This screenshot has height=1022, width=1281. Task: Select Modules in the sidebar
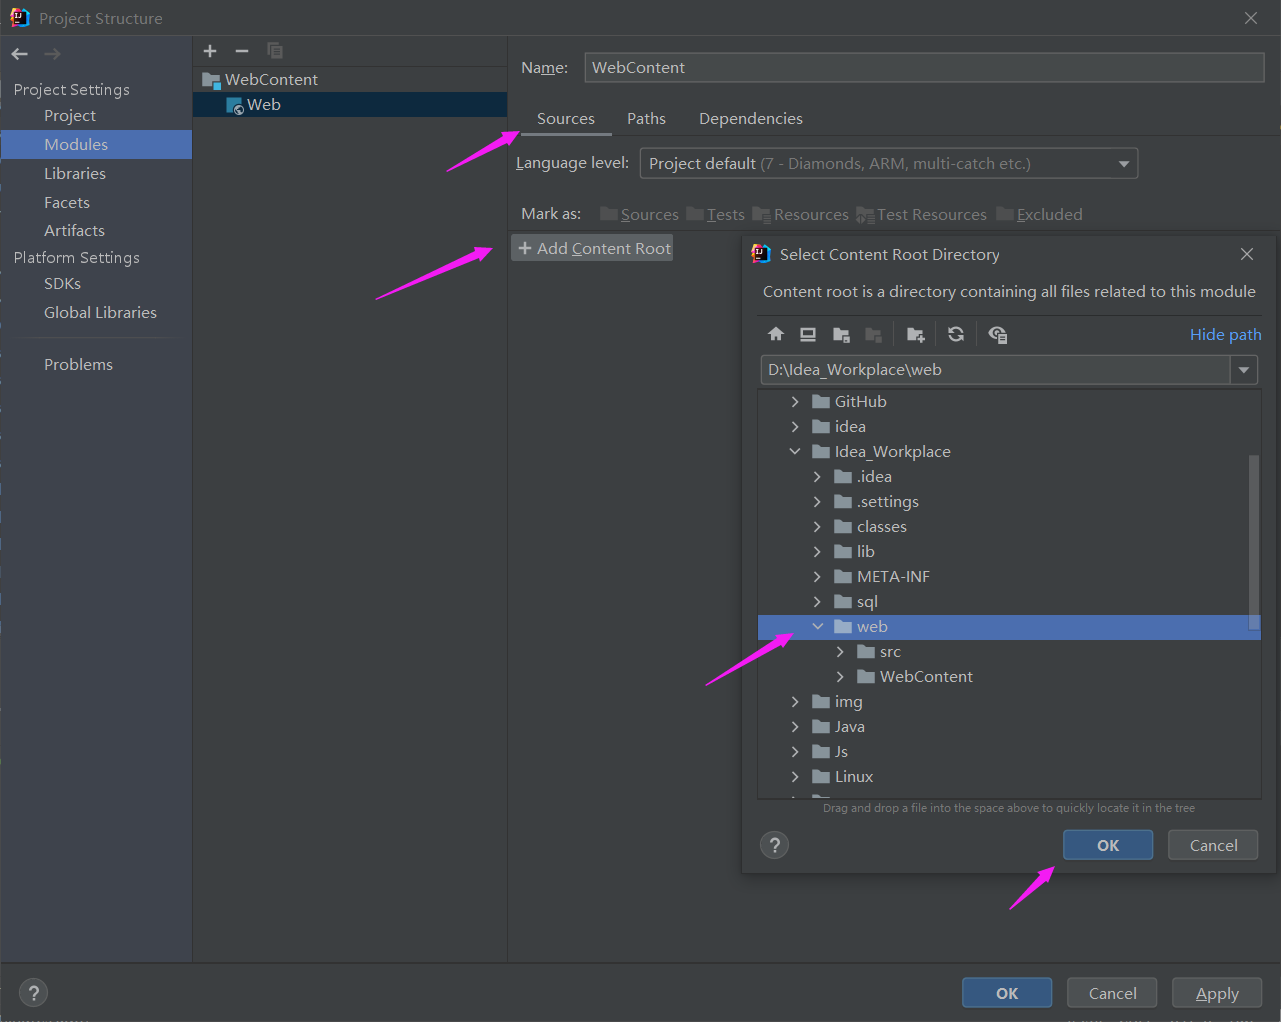pos(96,145)
